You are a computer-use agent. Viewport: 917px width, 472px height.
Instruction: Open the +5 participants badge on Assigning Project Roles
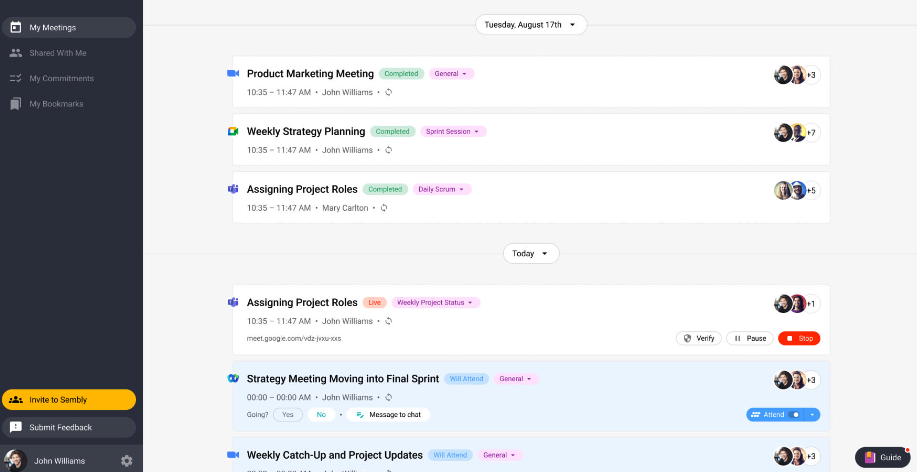[812, 190]
